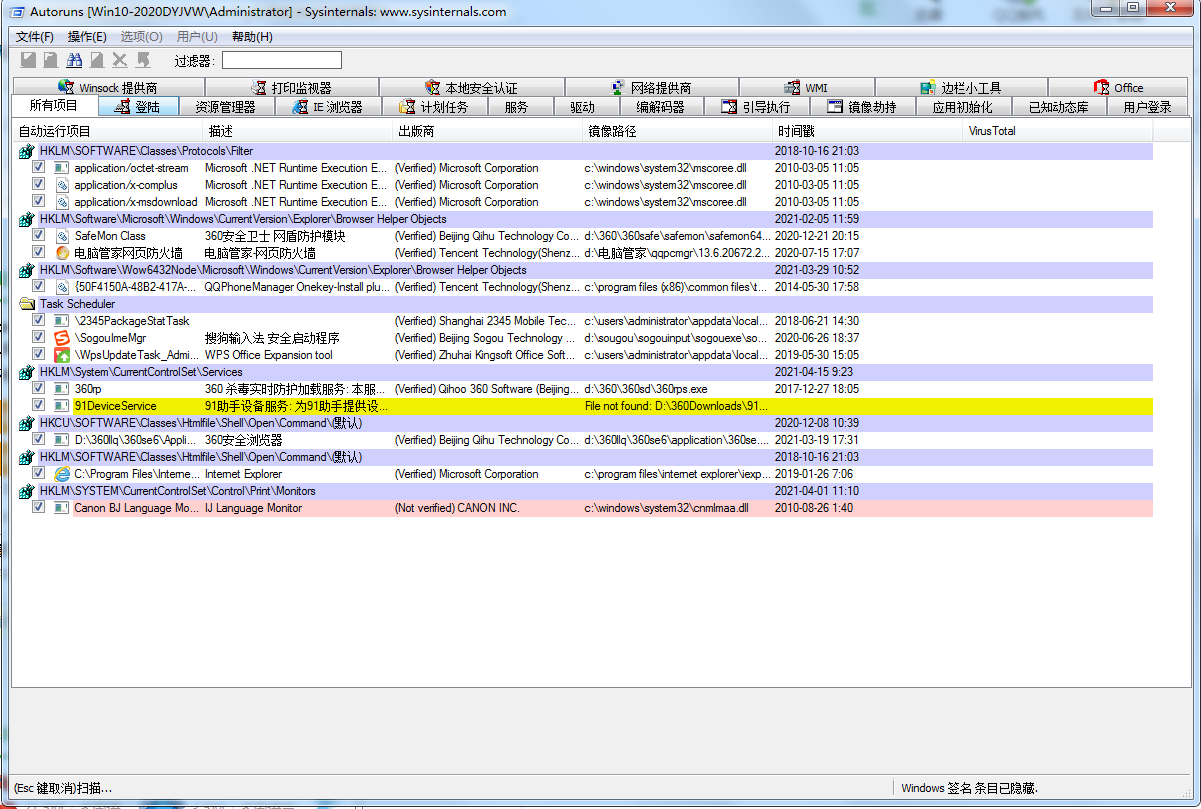Open the 引导执行 tab

coord(757,107)
